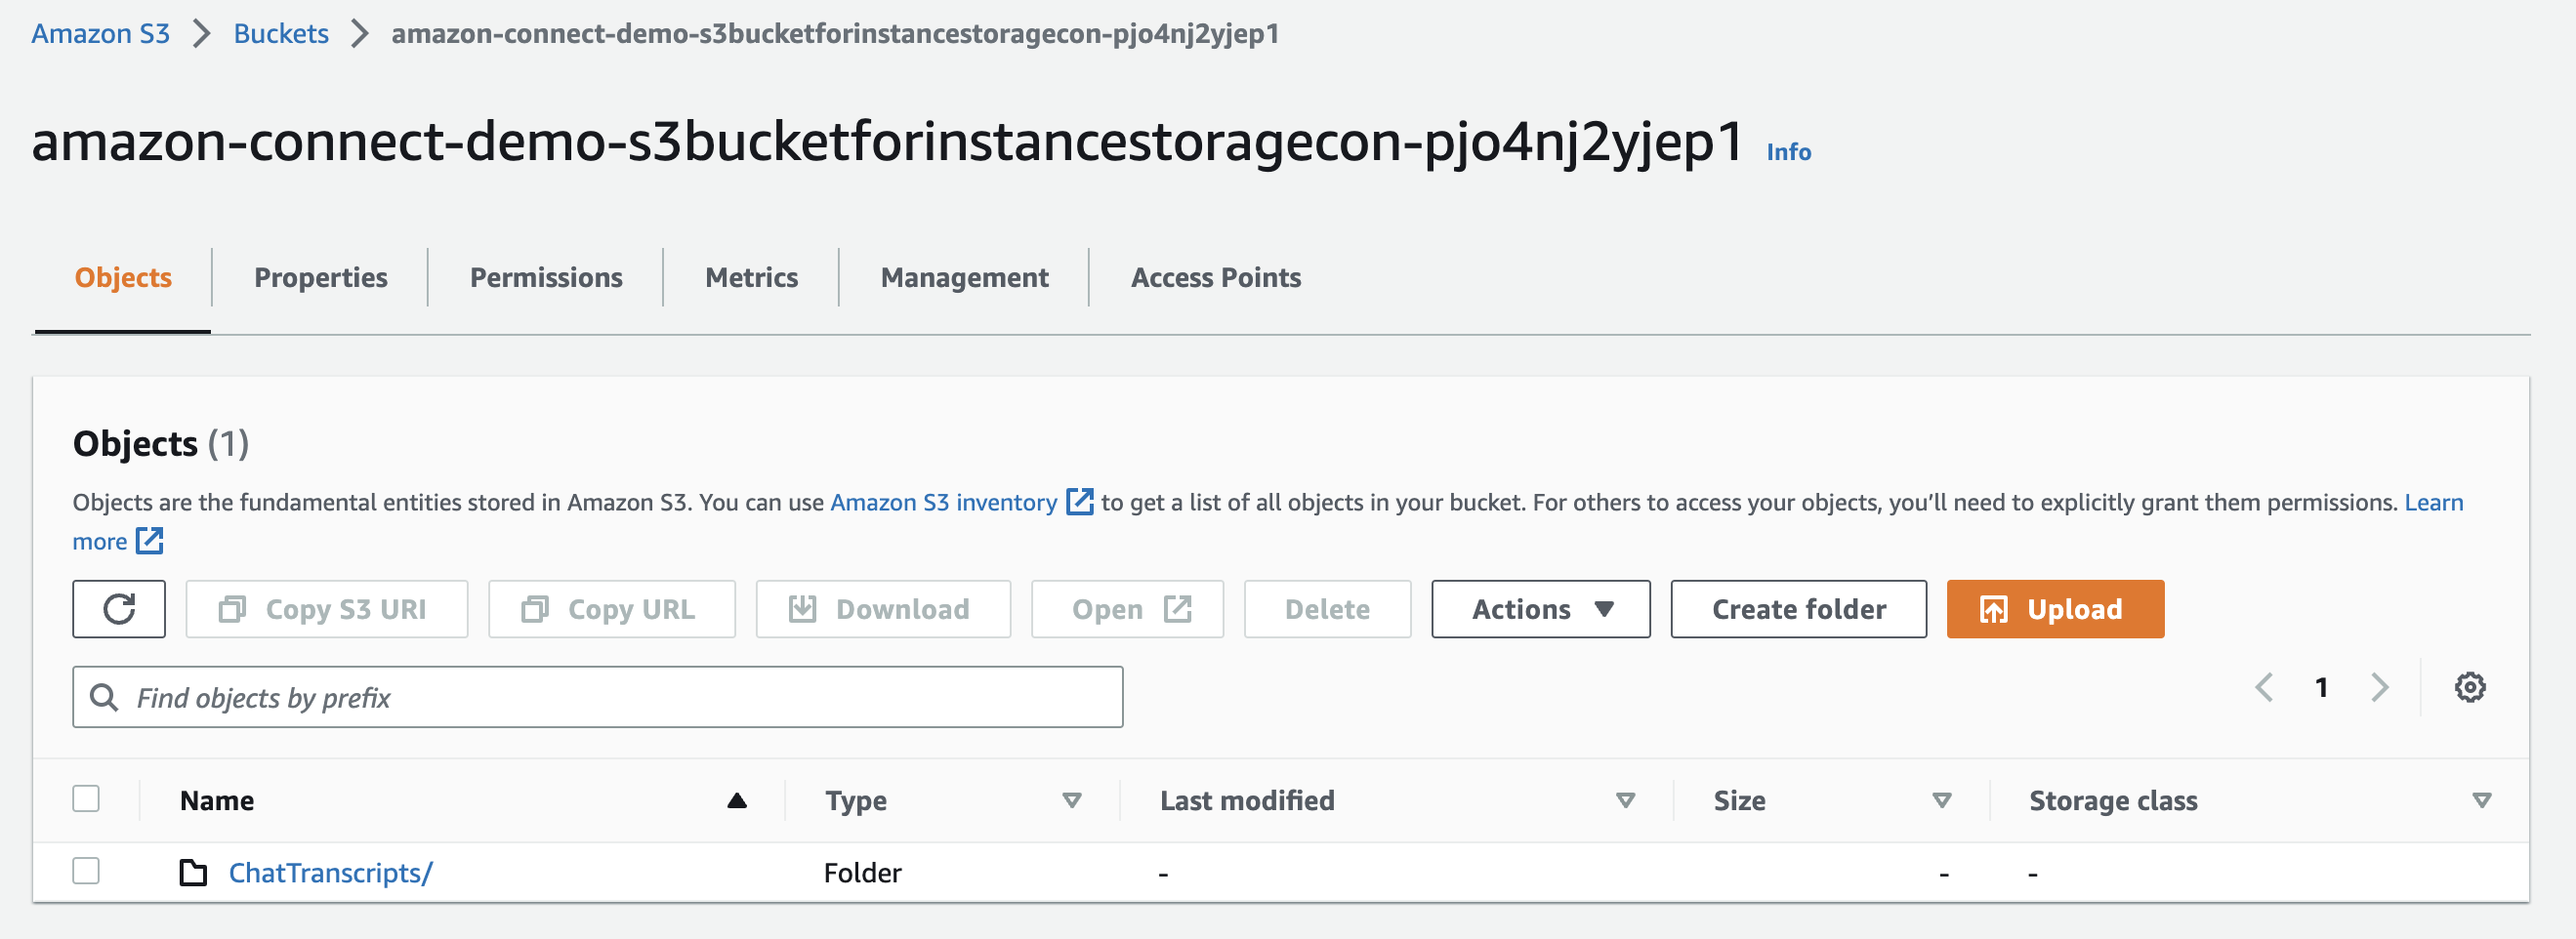Screen dimensions: 2576x939
Task: Click the Copy URL button
Action: click(611, 609)
